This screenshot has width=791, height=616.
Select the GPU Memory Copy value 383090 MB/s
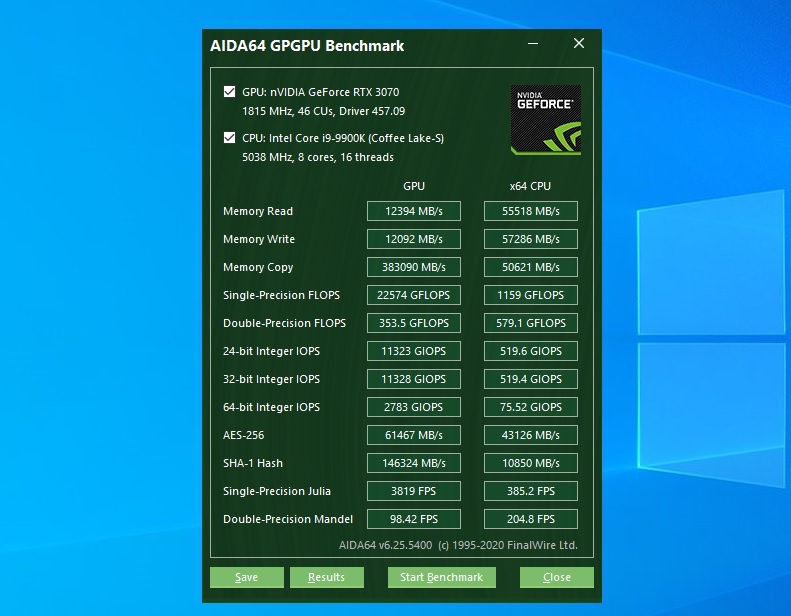click(413, 267)
